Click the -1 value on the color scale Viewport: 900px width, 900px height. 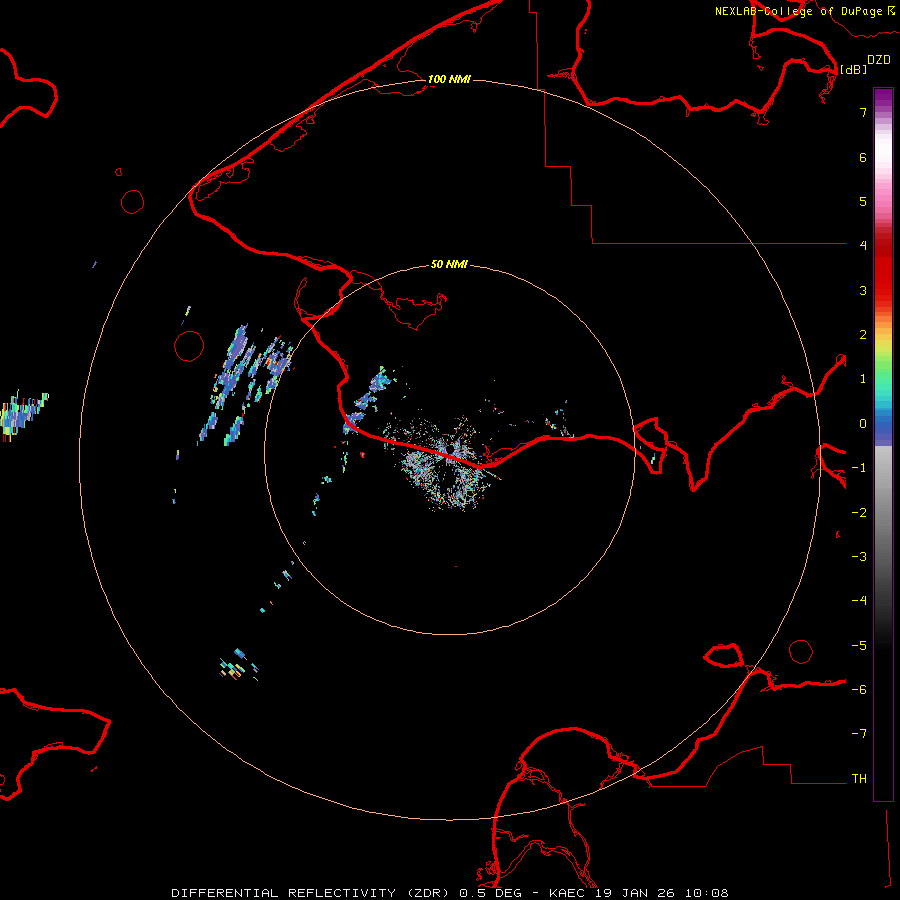click(859, 468)
